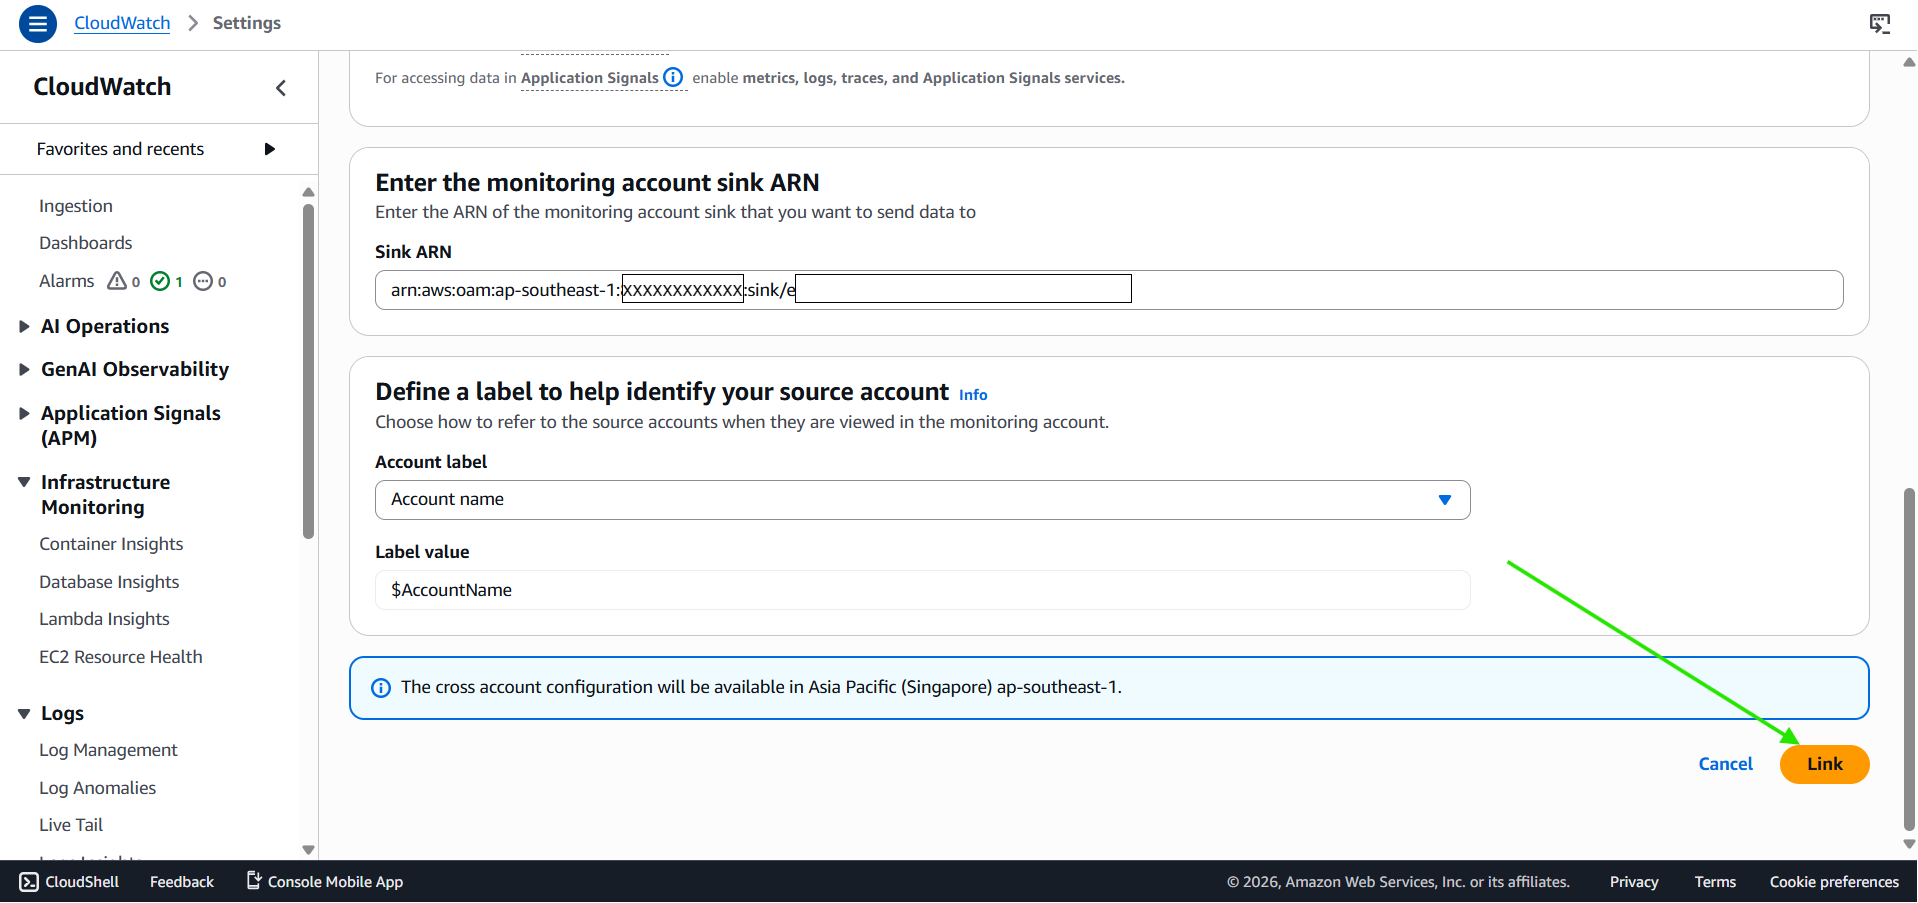This screenshot has height=903, width=1918.
Task: Open Cookie preferences
Action: click(1834, 881)
